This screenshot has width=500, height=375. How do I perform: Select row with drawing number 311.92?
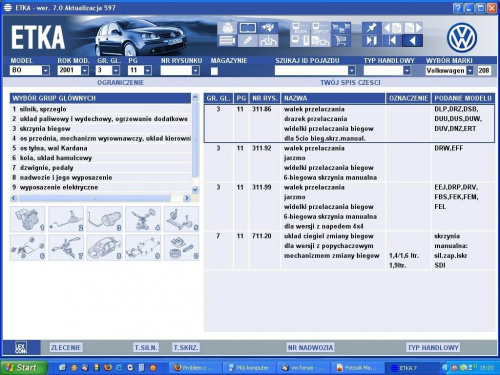tap(349, 163)
